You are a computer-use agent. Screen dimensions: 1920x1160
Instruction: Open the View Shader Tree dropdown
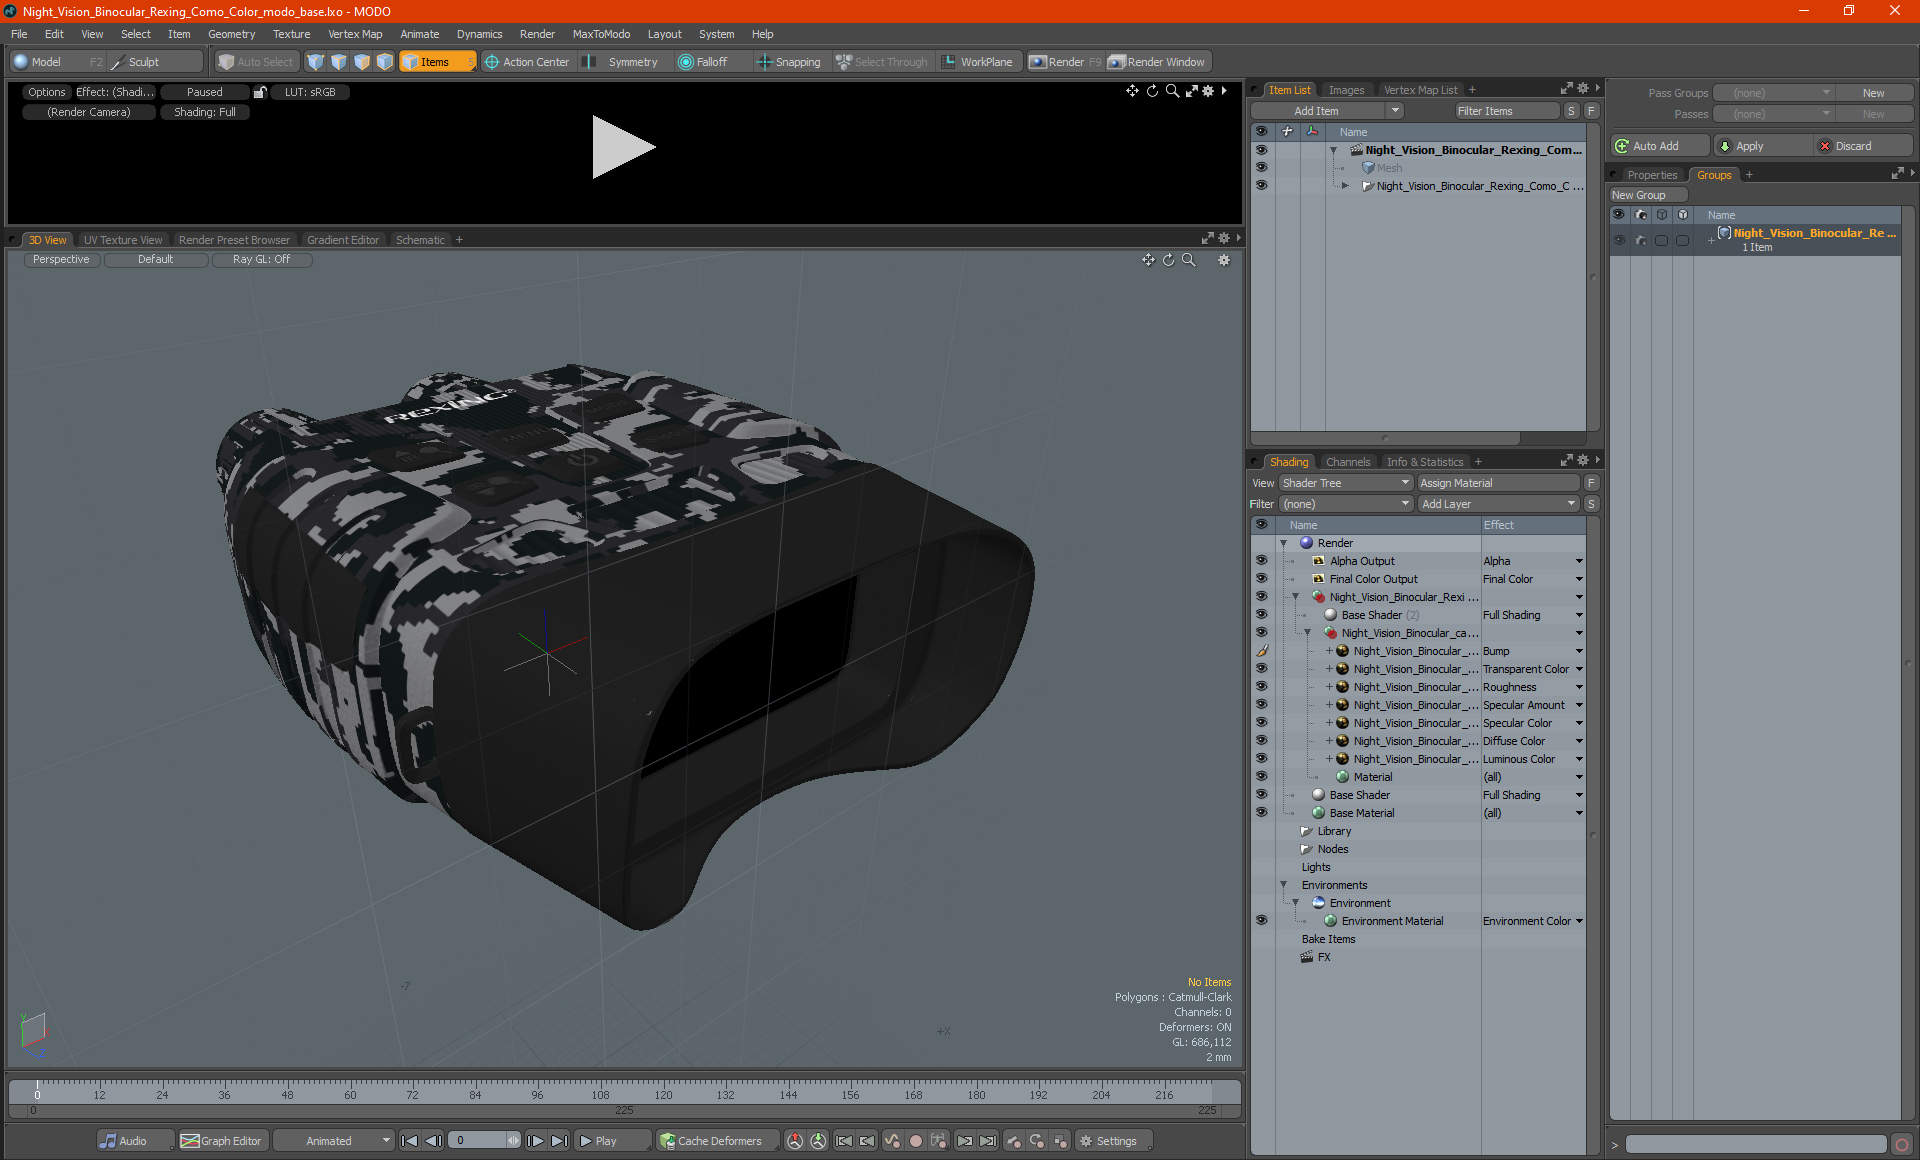(1345, 483)
